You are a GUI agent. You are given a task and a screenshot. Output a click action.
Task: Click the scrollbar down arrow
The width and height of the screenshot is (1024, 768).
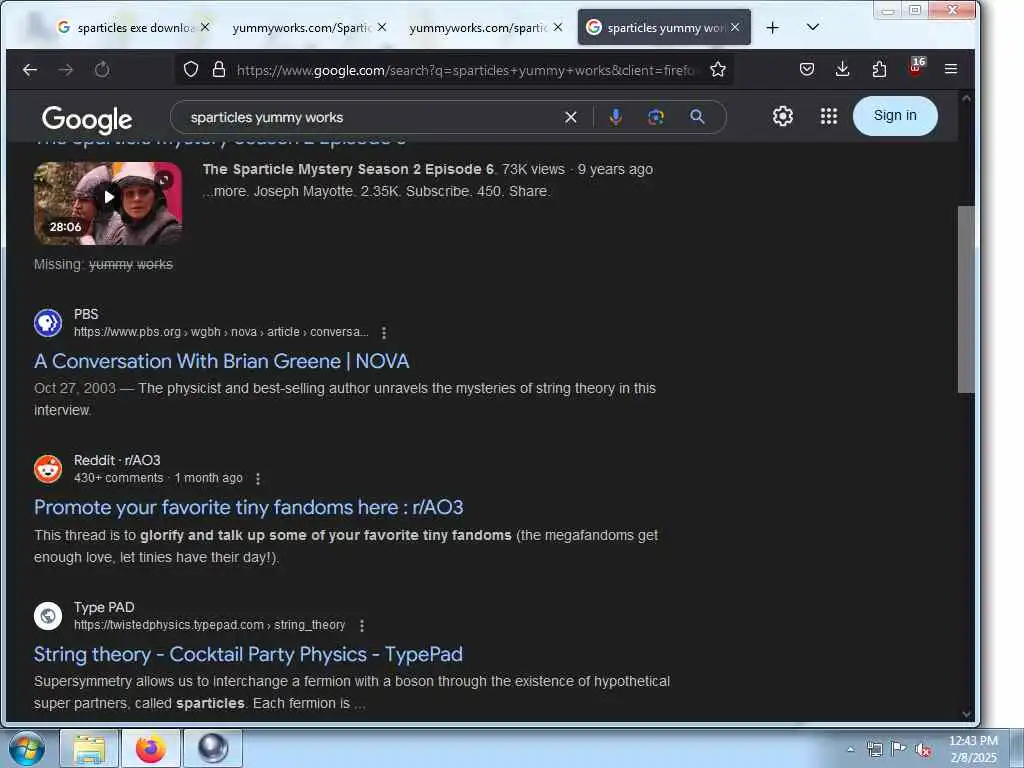click(x=967, y=714)
